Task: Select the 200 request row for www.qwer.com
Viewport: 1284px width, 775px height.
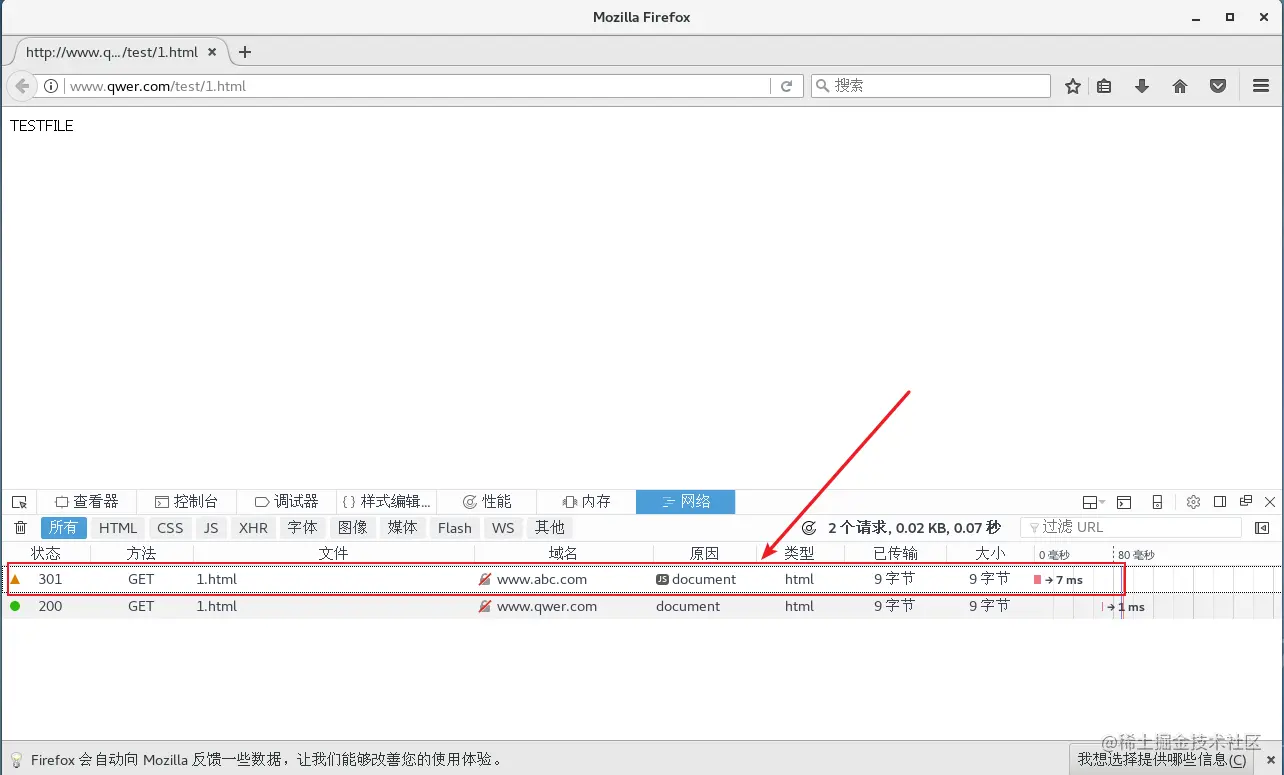Action: 641,606
